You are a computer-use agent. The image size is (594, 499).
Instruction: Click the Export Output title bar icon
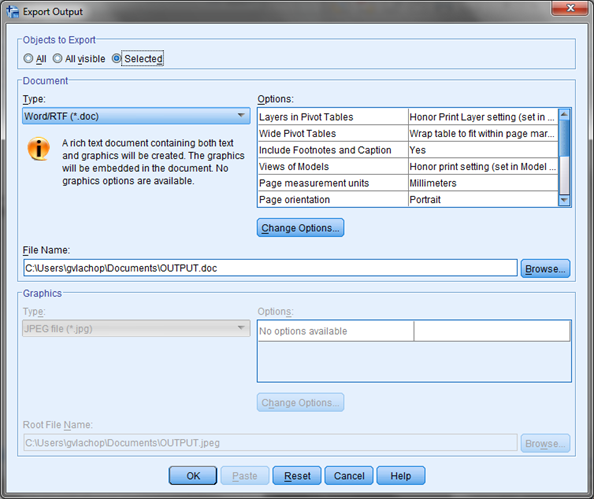click(12, 11)
